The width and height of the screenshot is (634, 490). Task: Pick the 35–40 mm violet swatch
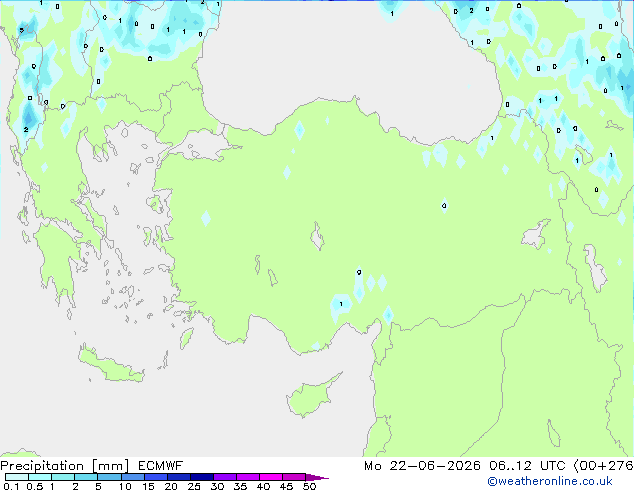point(248,477)
